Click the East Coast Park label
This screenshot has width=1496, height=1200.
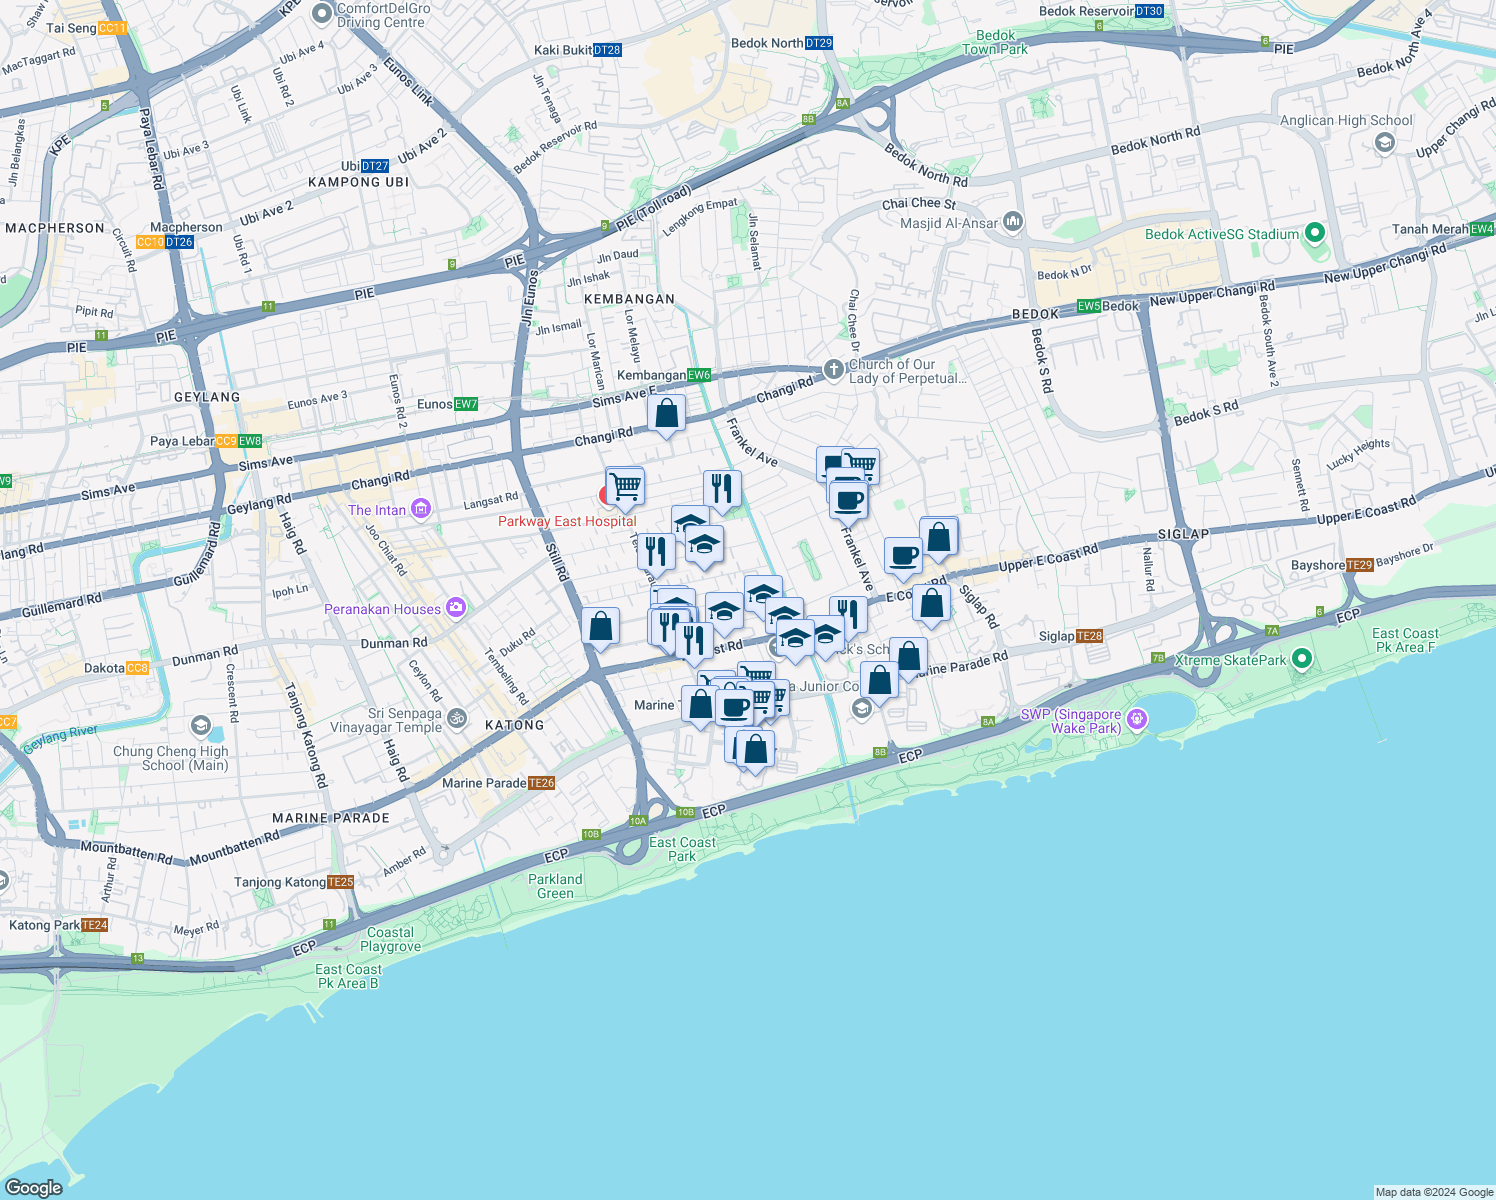(682, 849)
